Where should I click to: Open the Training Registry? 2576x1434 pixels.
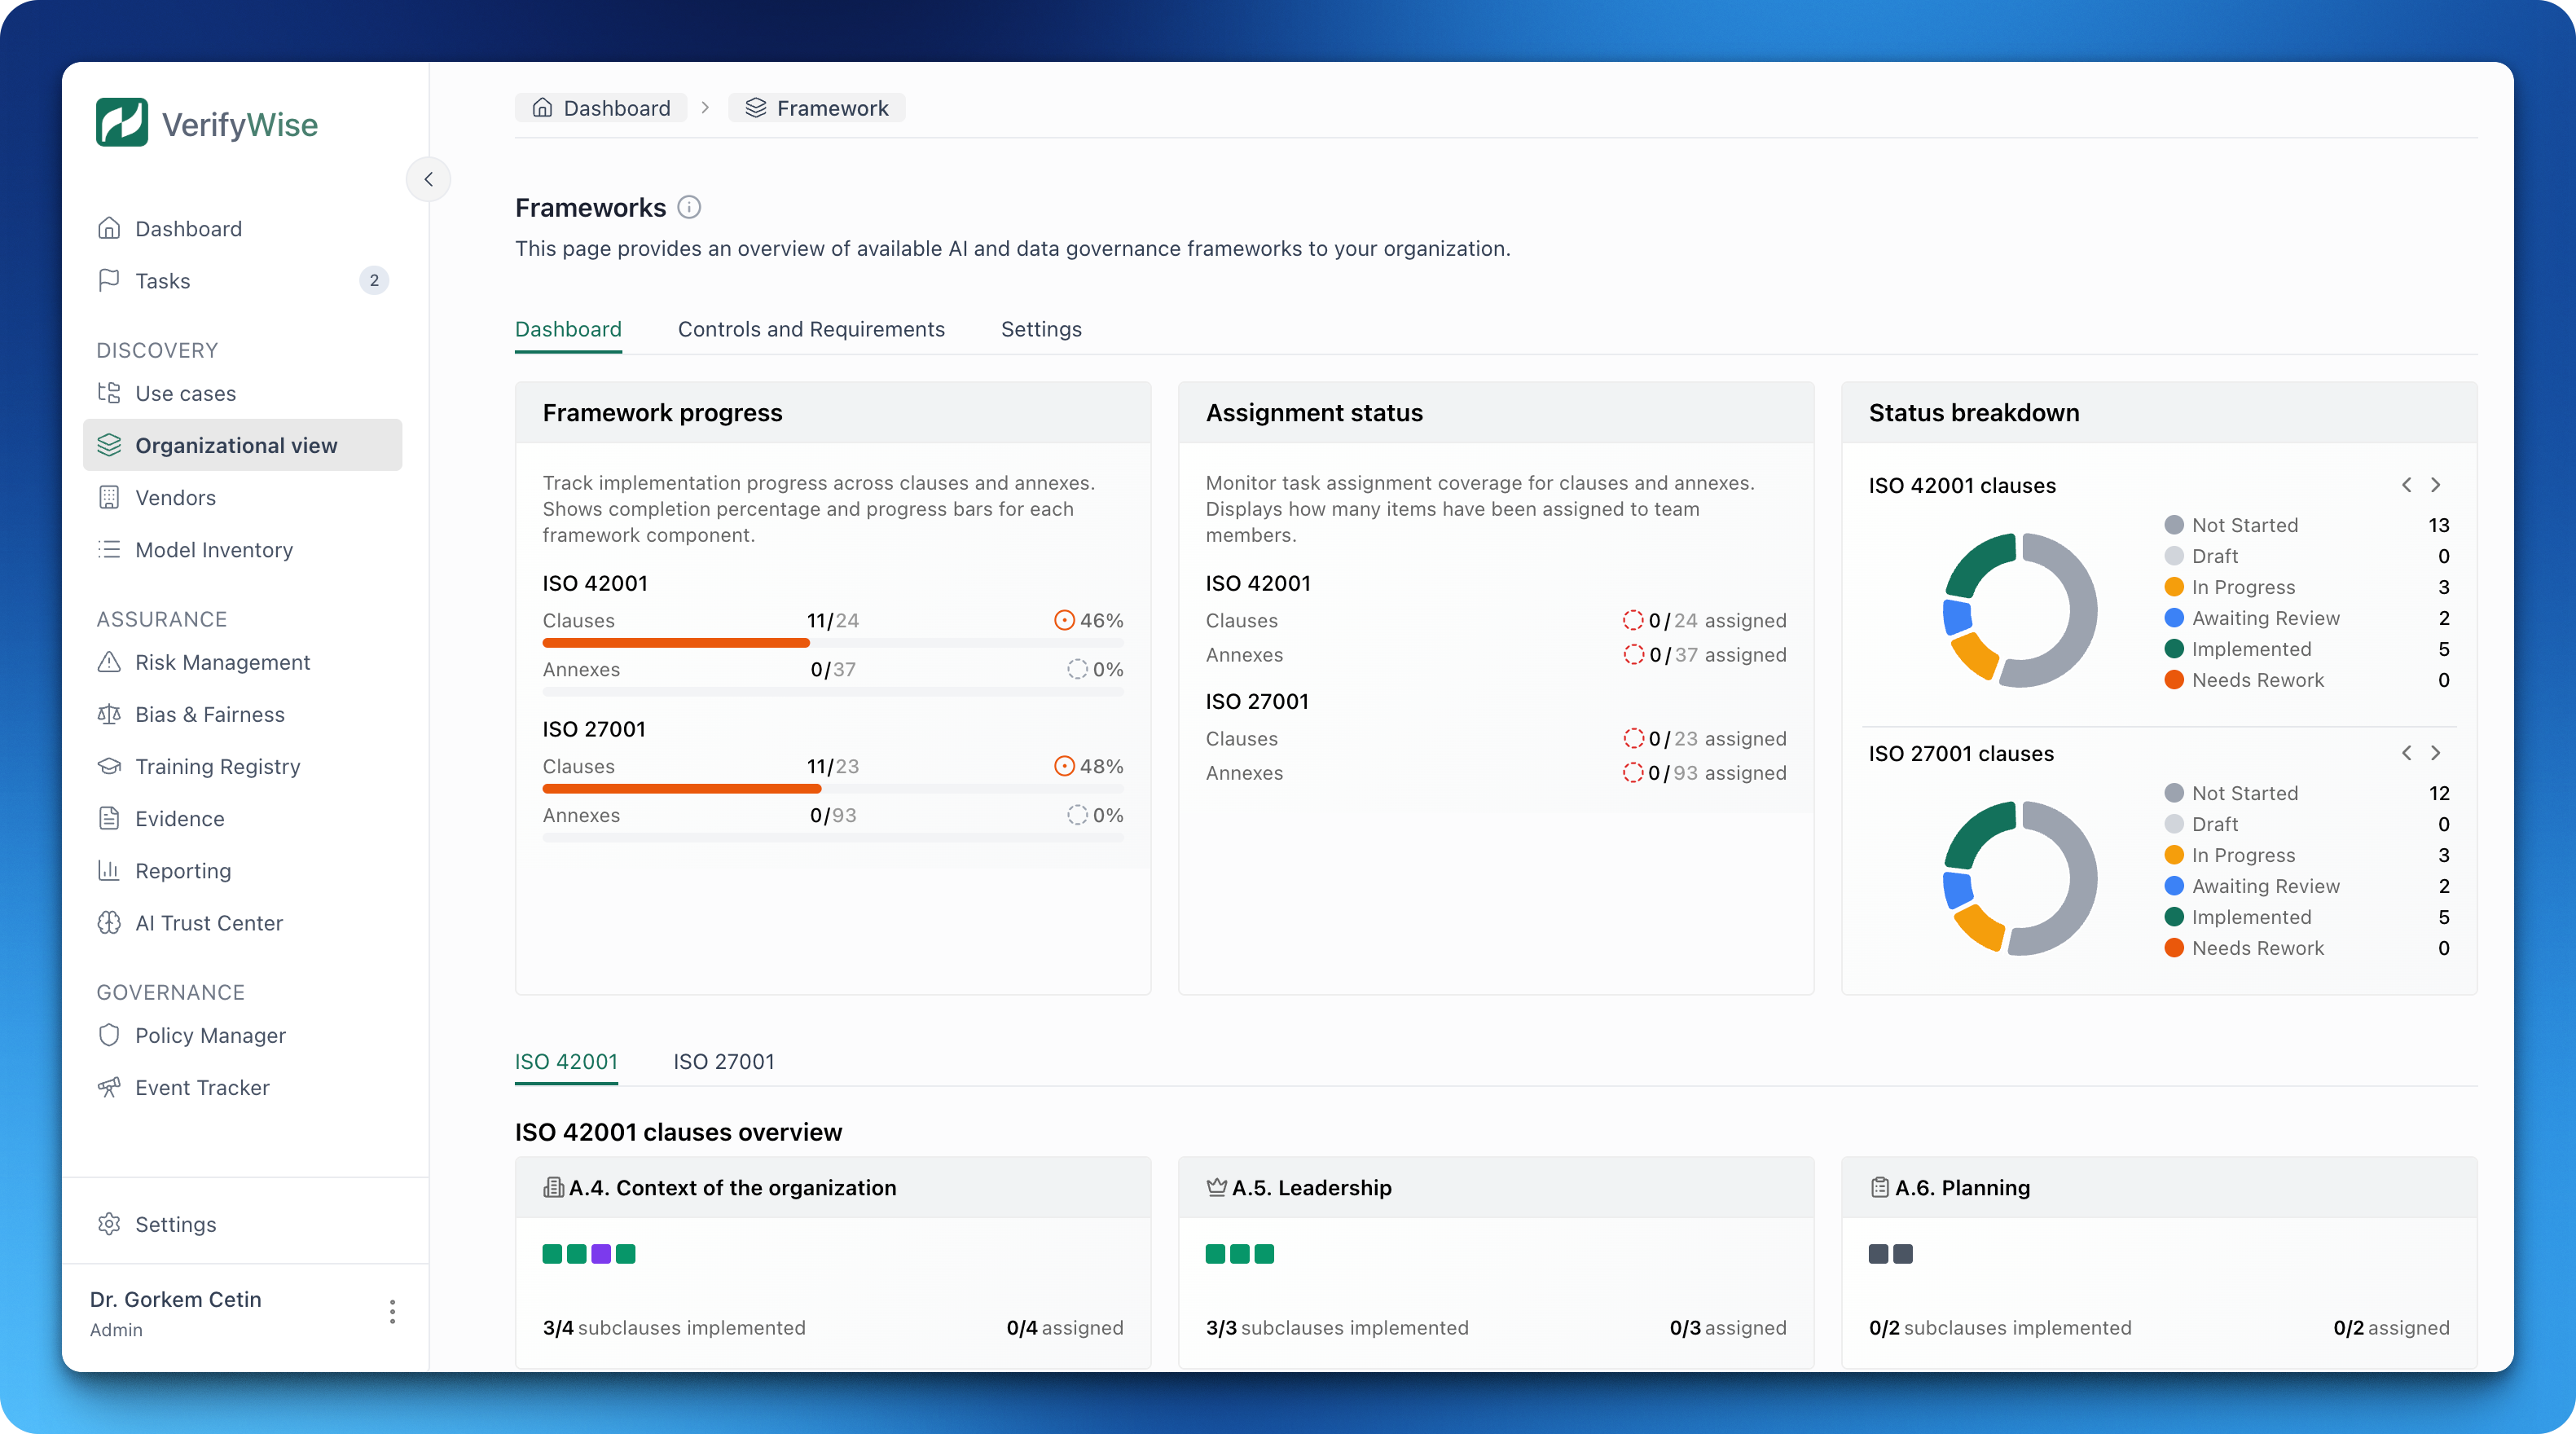point(218,766)
